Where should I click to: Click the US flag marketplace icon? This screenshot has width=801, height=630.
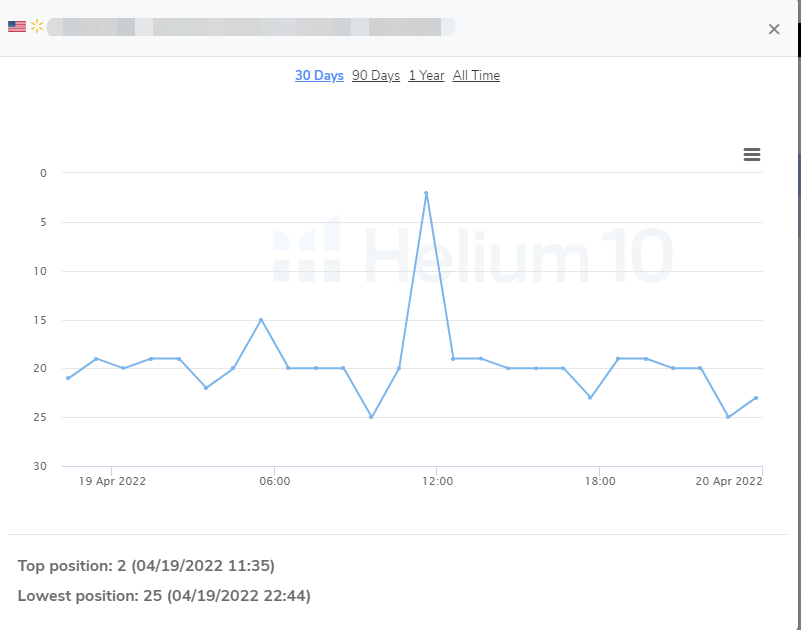pyautogui.click(x=17, y=27)
